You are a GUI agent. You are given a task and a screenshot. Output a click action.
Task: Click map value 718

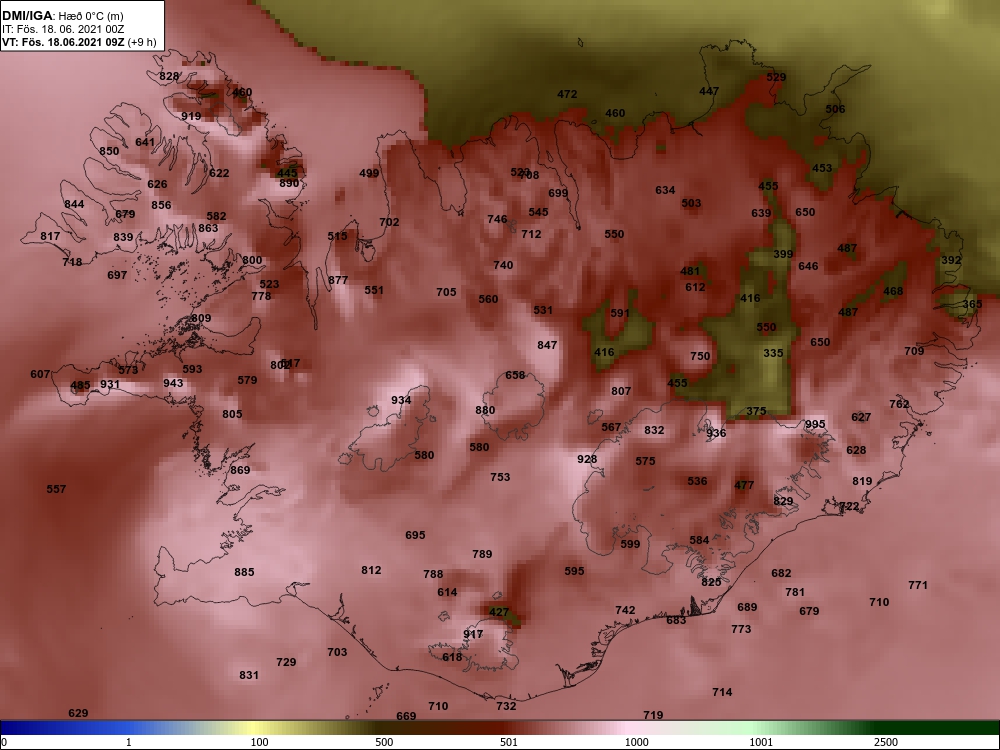pos(72,262)
